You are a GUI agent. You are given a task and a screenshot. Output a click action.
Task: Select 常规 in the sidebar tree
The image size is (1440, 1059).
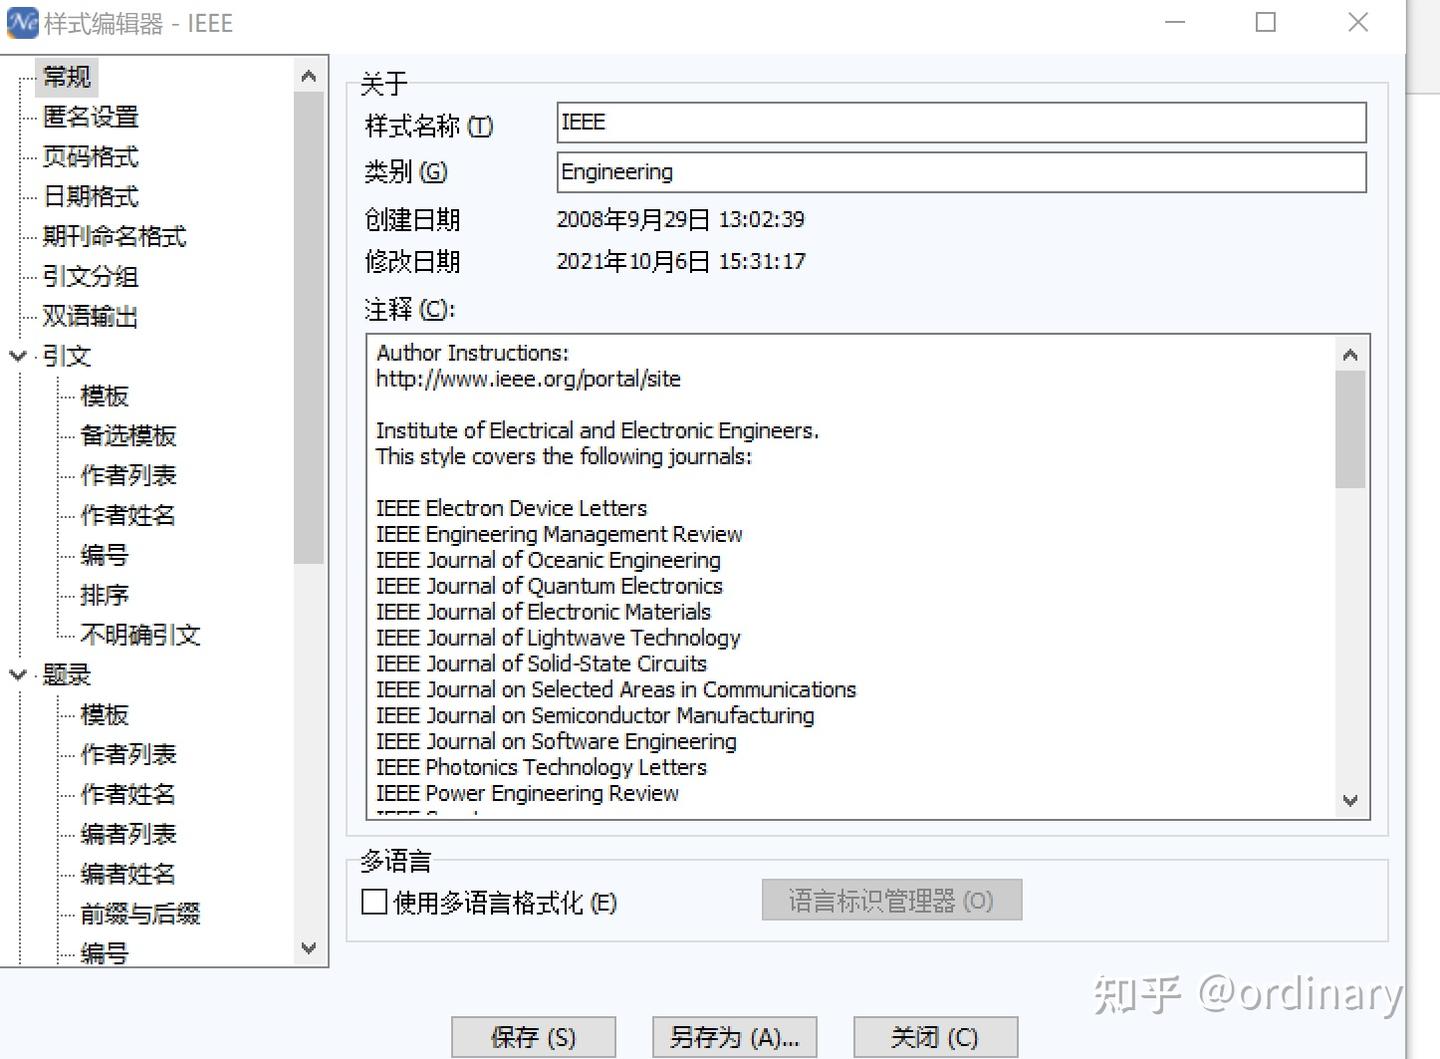65,77
